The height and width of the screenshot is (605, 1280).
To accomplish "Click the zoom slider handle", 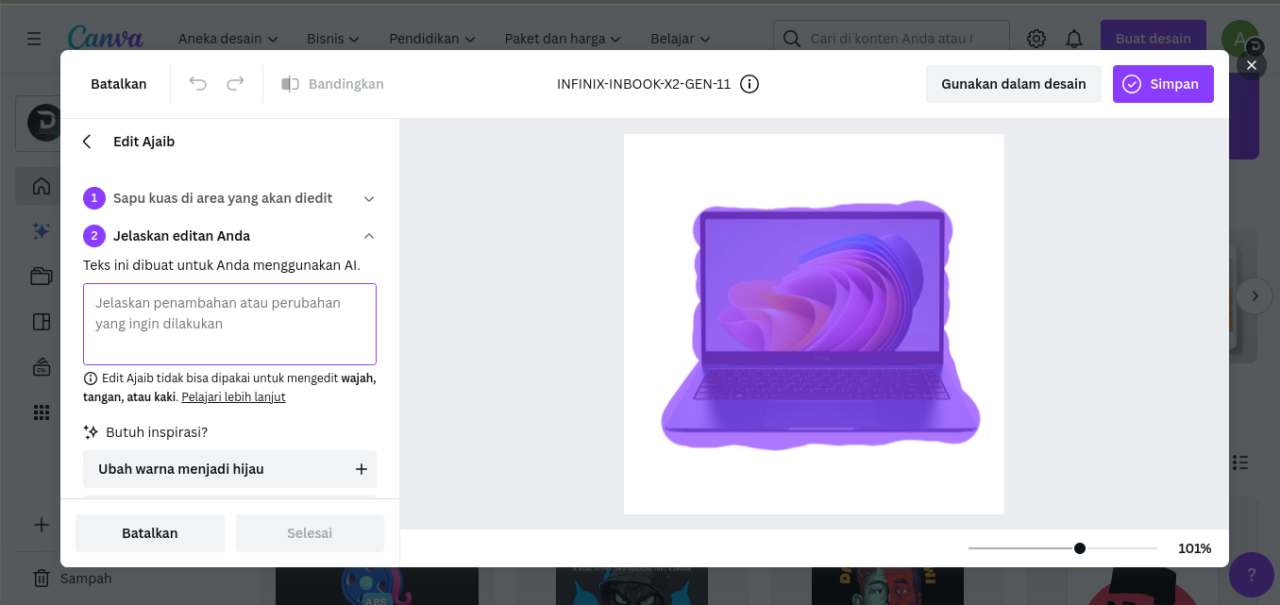I will [1079, 548].
